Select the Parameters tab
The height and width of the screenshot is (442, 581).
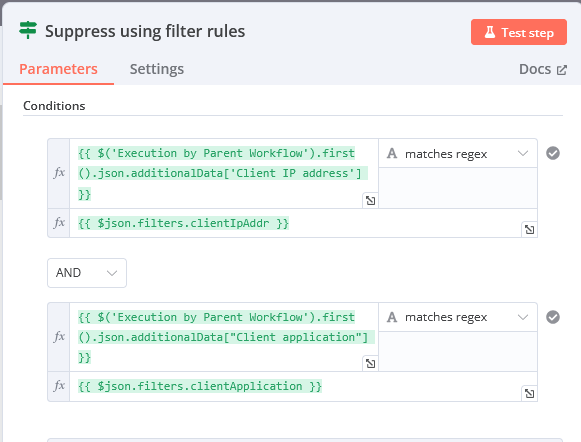[x=58, y=69]
